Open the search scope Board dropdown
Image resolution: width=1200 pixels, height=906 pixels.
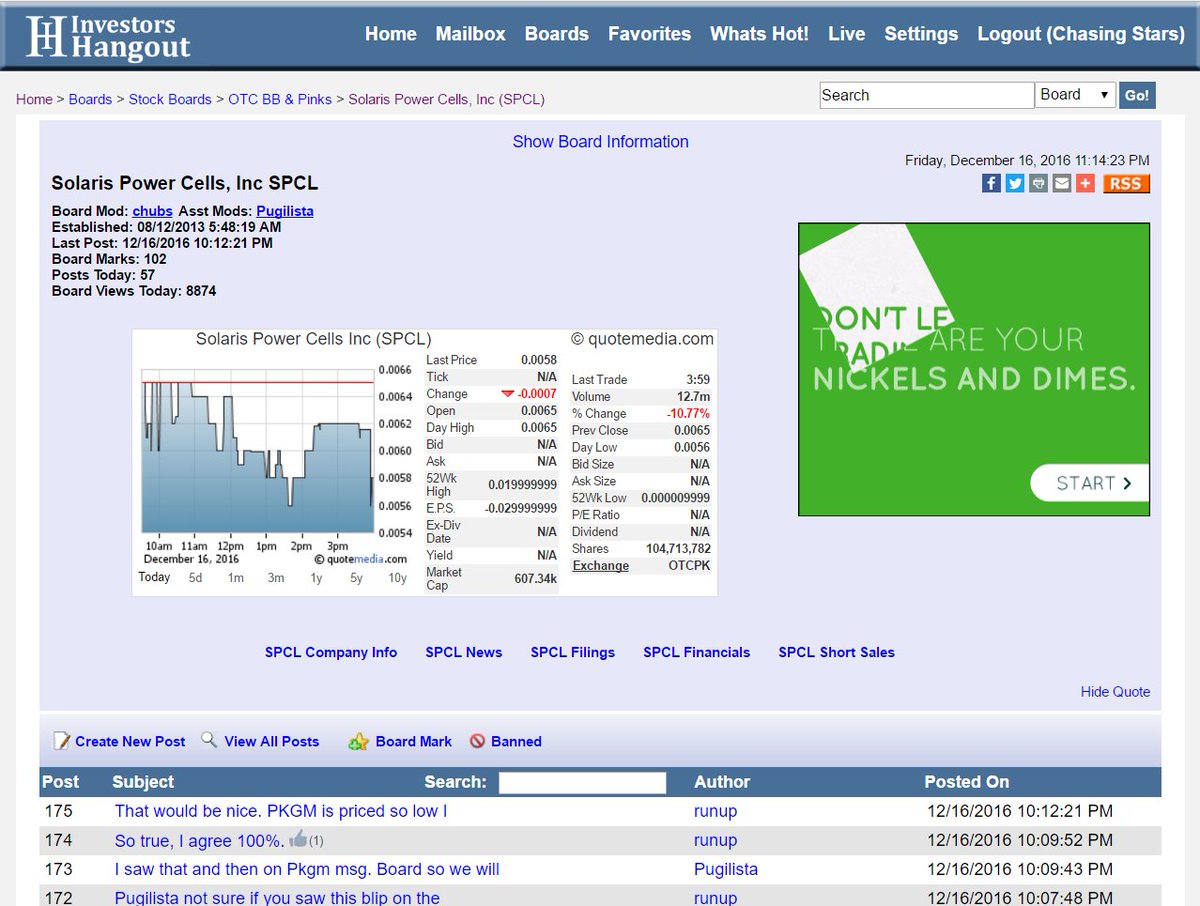pyautogui.click(x=1076, y=95)
